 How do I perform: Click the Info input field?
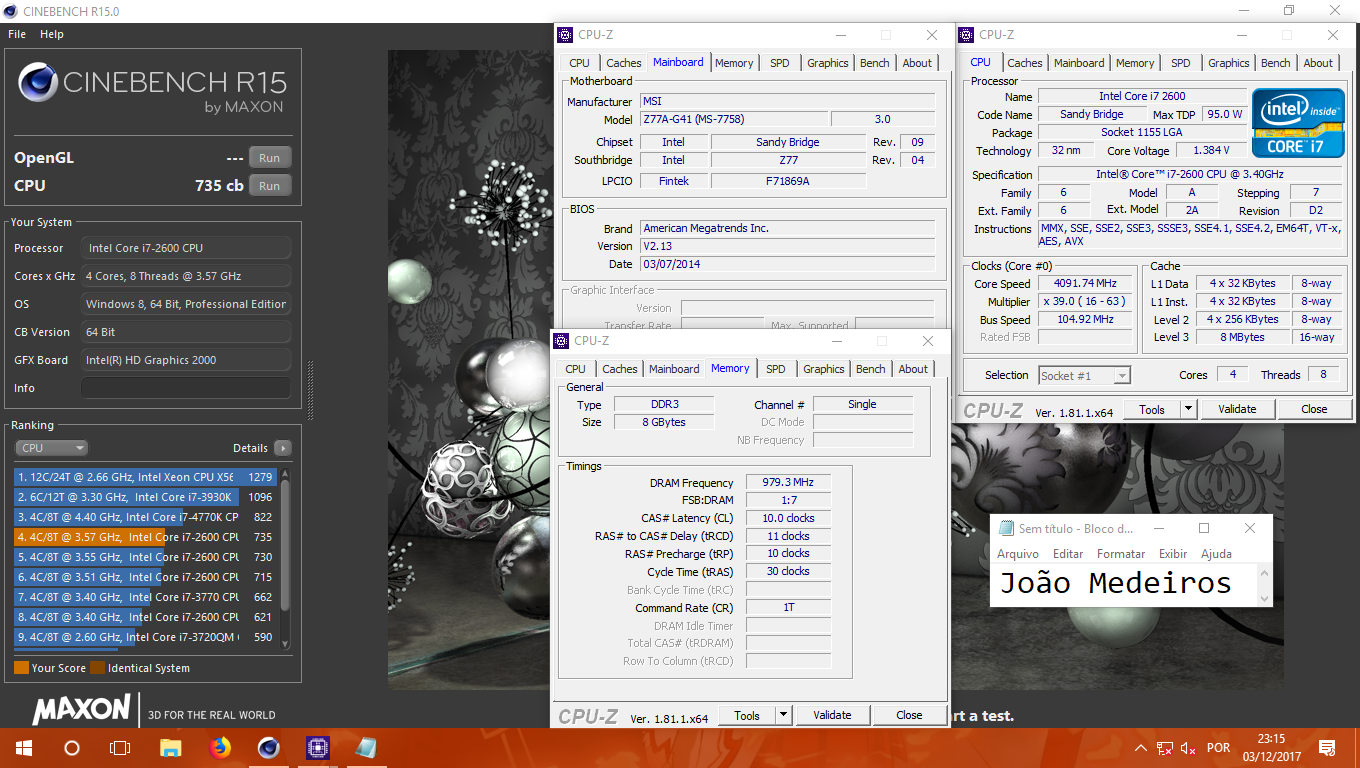[x=186, y=388]
